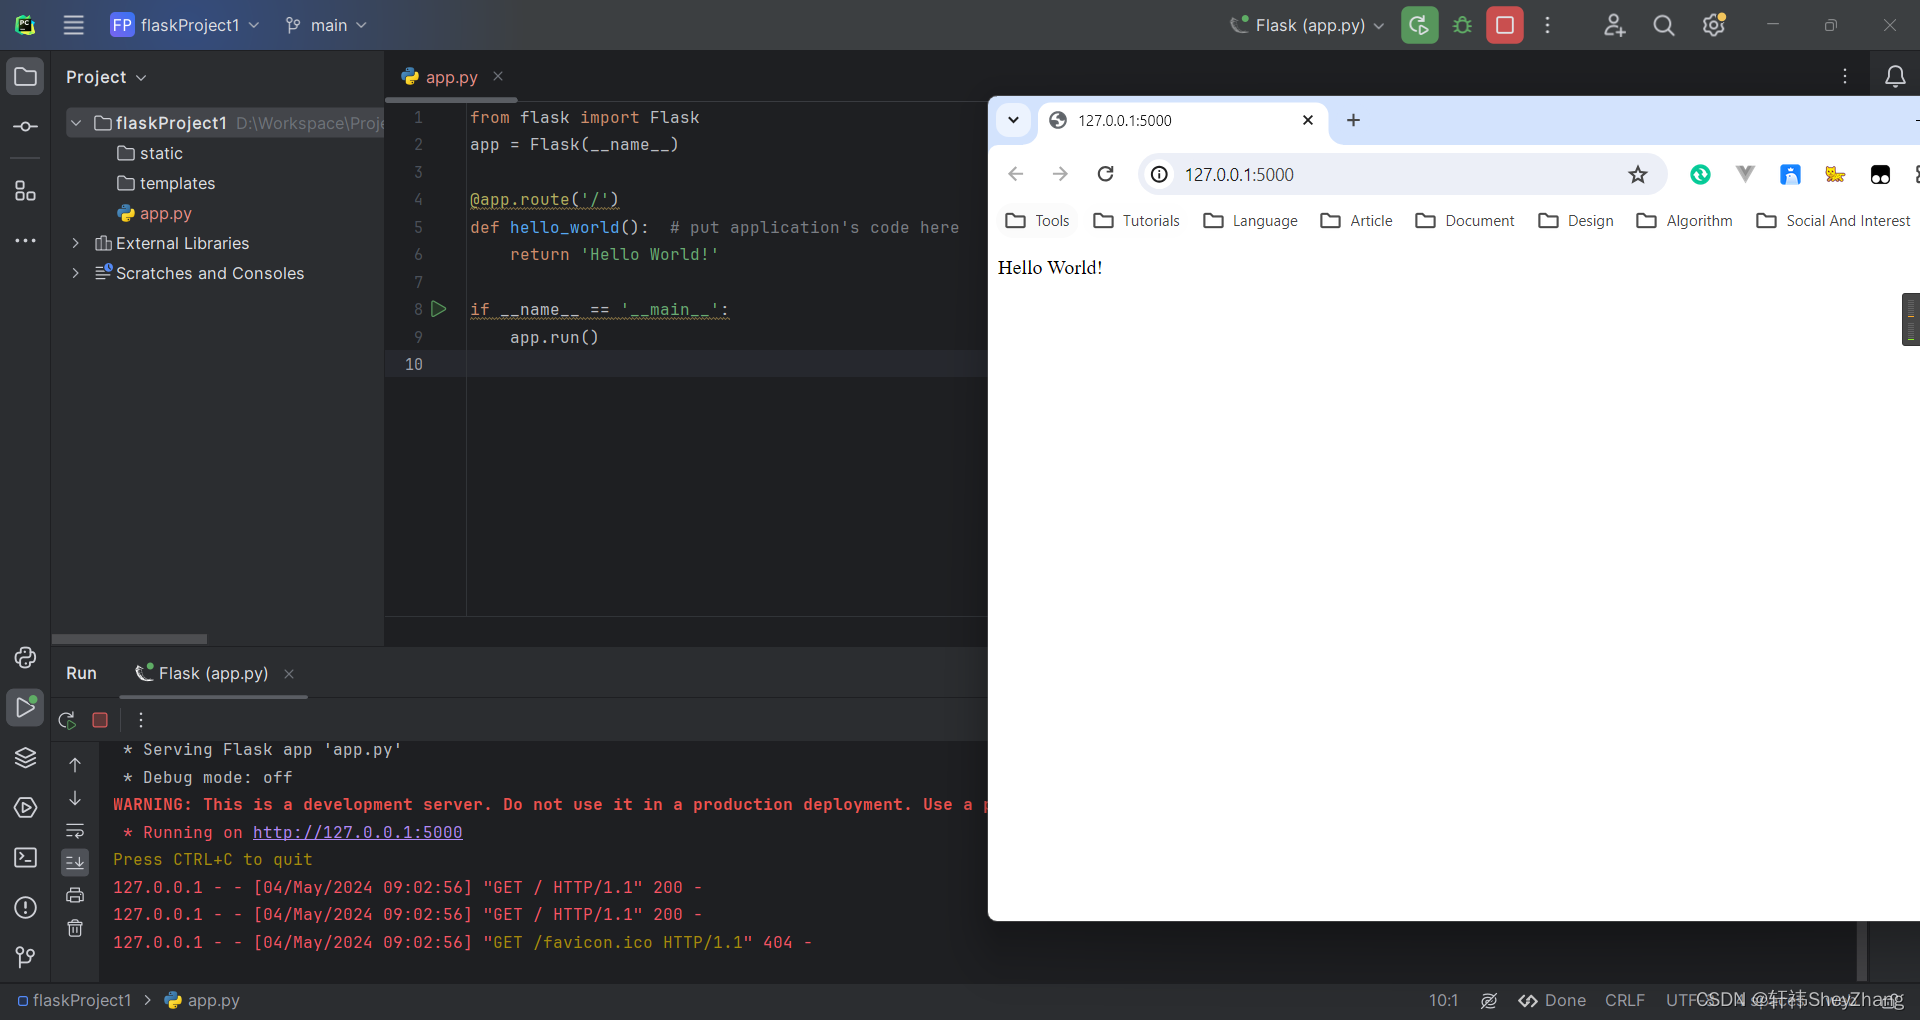This screenshot has height=1020, width=1920.
Task: Toggle the Run tool window icon in sidebar
Action: (25, 707)
